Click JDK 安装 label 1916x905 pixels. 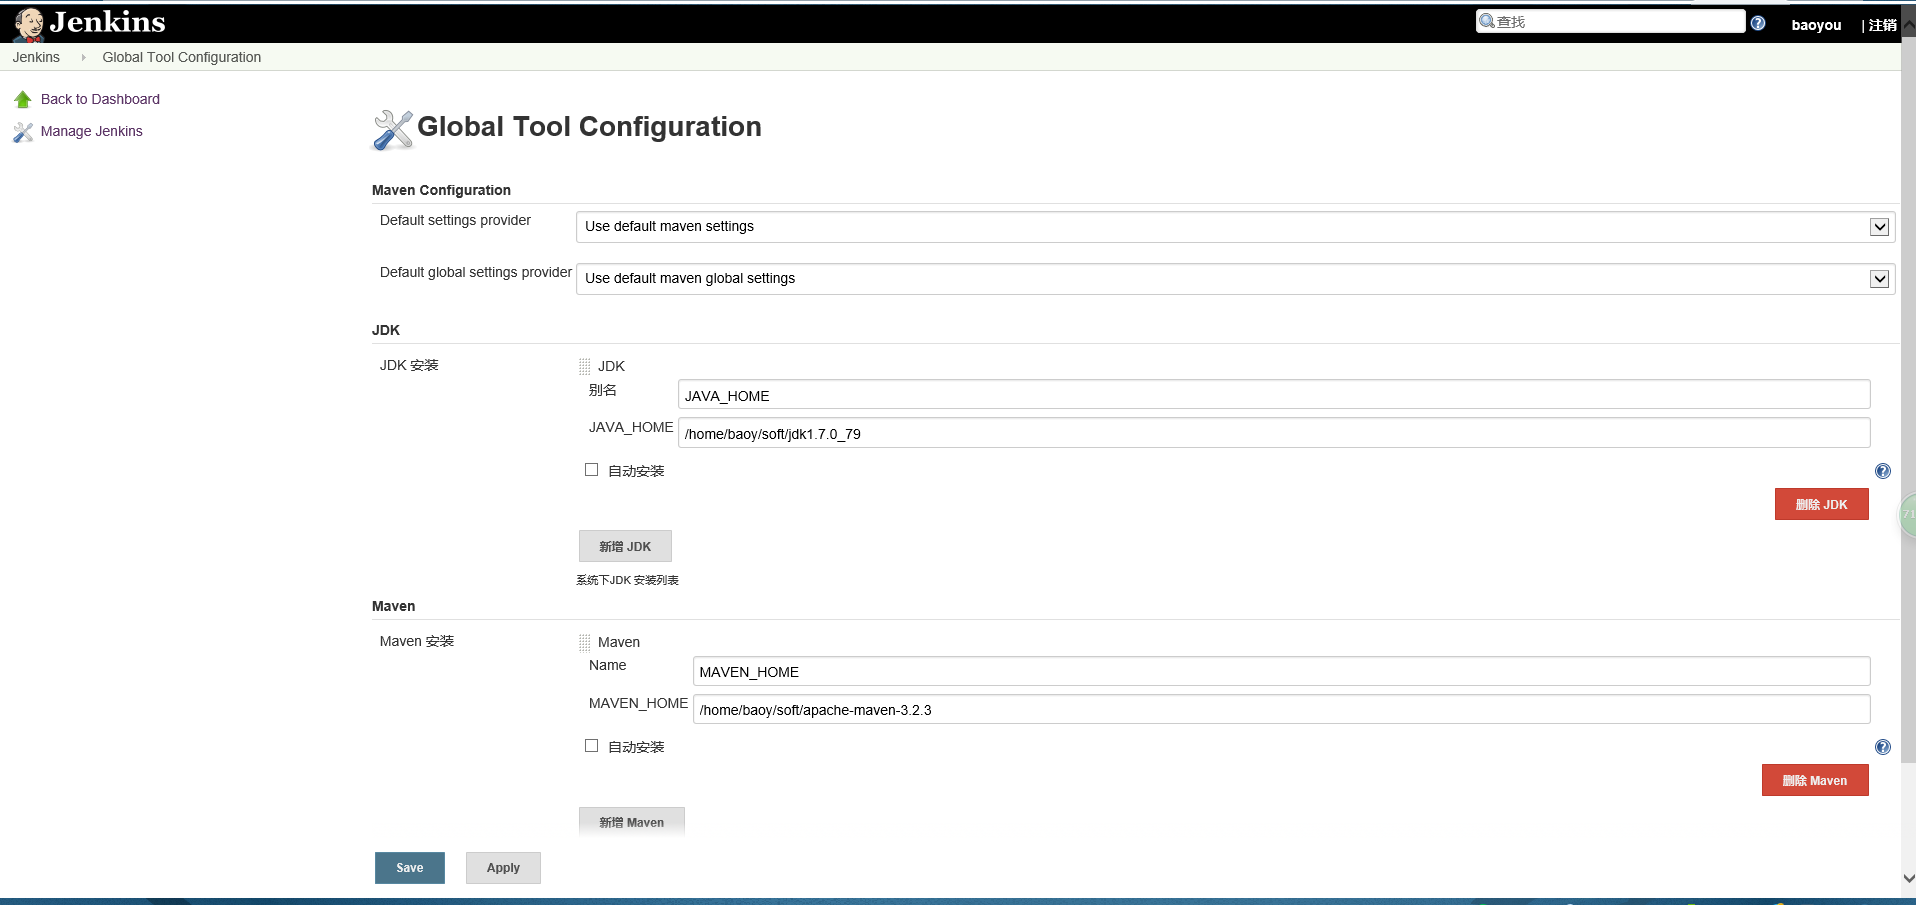coord(409,365)
